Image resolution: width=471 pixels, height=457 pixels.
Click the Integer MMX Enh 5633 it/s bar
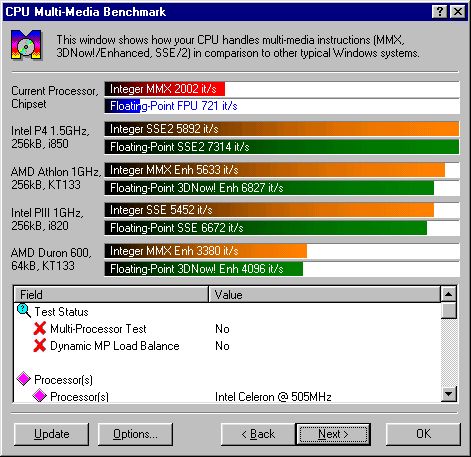click(x=275, y=170)
